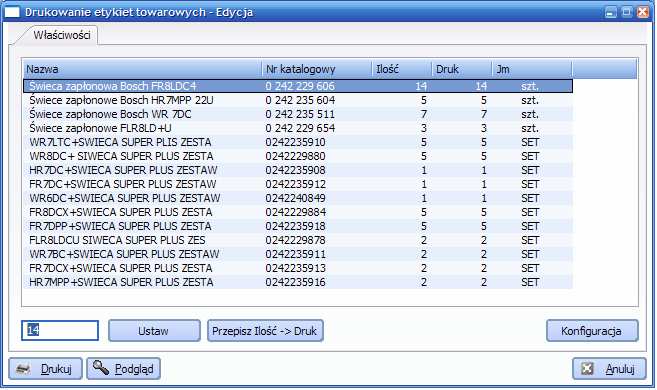Sort by the Ilość column header
Screen dimensions: 657x390
402,69
